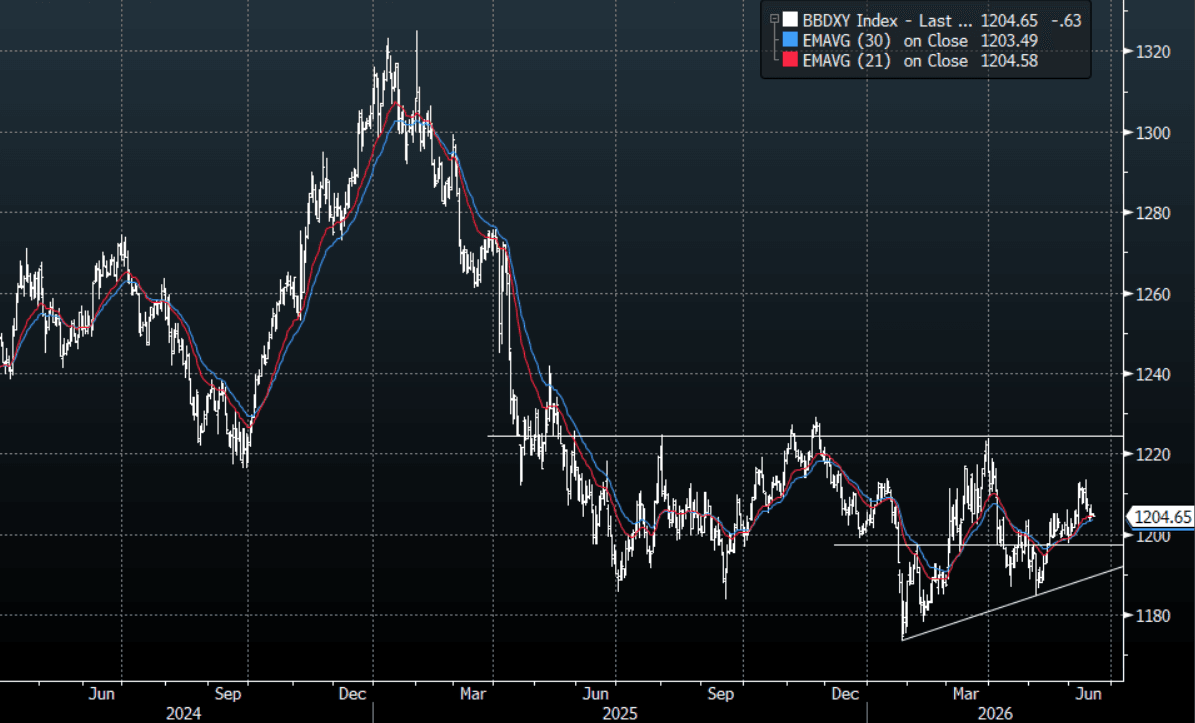Click the white BBDXY Index color swatch
This screenshot has height=723, width=1195.
pos(790,21)
